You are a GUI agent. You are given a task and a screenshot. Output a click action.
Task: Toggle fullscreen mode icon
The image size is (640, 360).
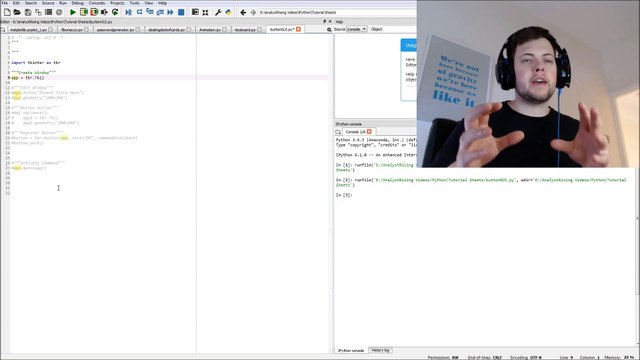(205, 12)
